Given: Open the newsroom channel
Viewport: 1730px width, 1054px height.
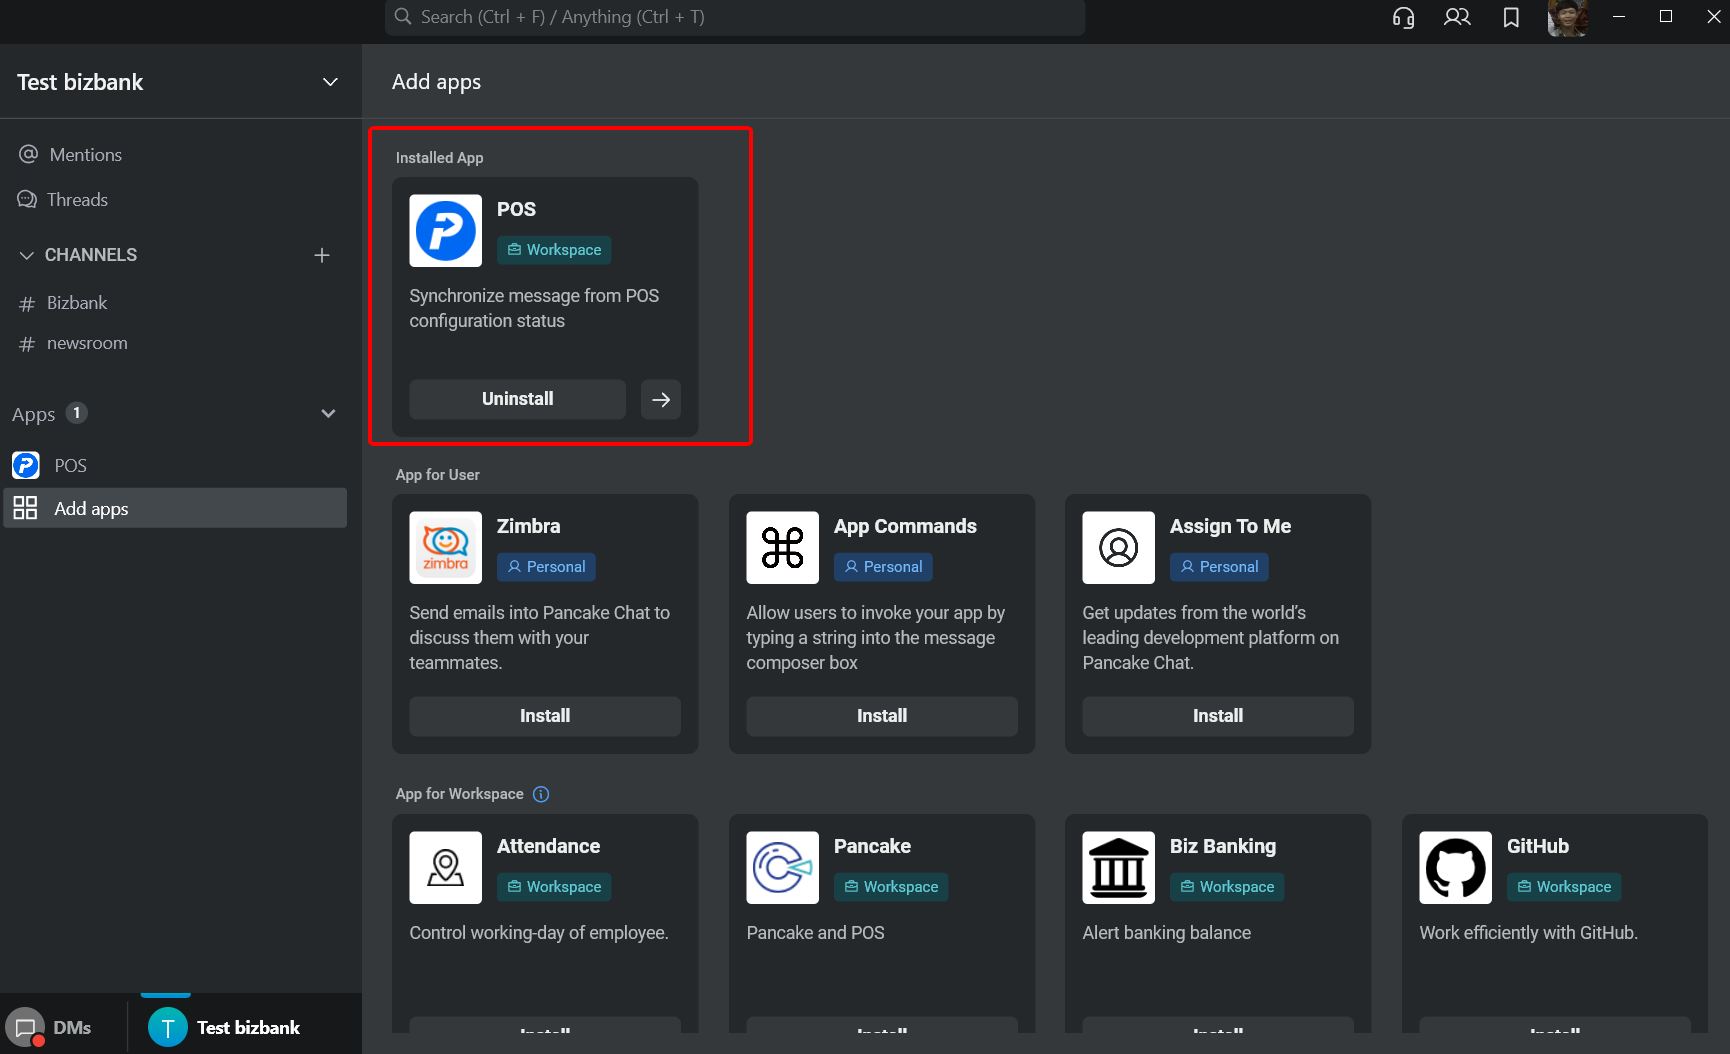Looking at the screenshot, I should [x=87, y=343].
